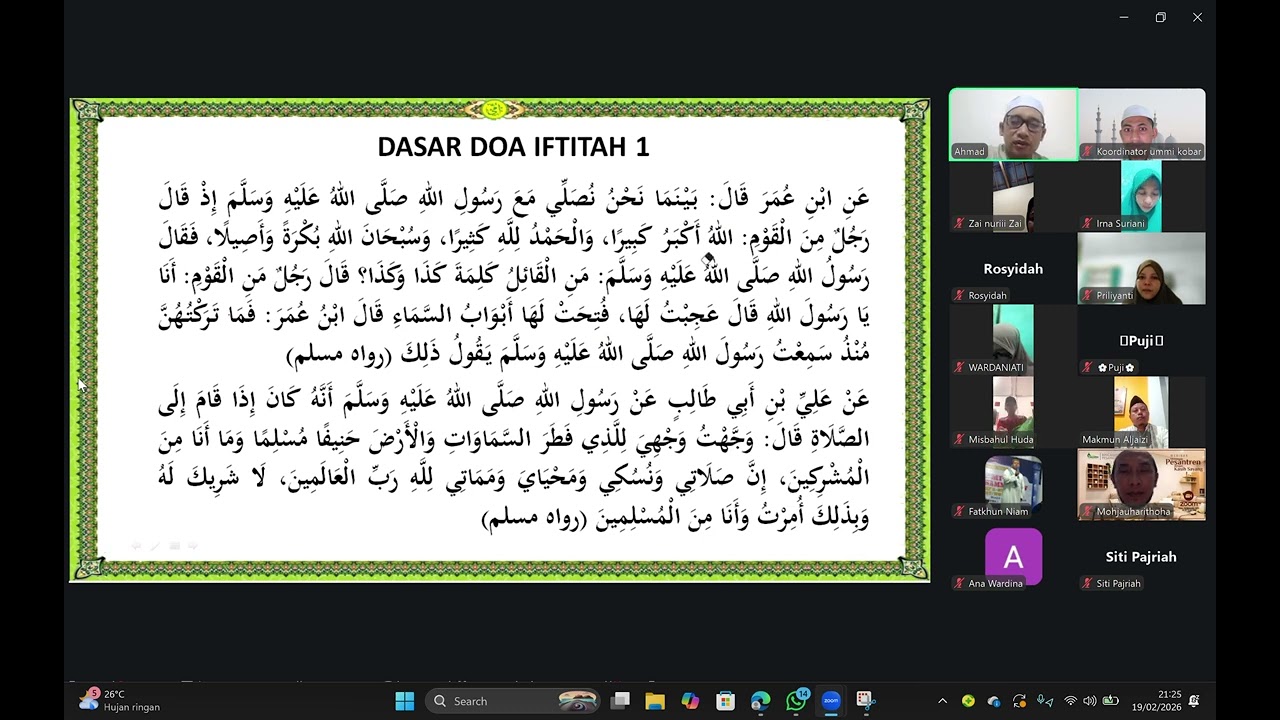1280x720 pixels.
Task: Open the Snipping Tool taskbar icon
Action: (x=866, y=701)
